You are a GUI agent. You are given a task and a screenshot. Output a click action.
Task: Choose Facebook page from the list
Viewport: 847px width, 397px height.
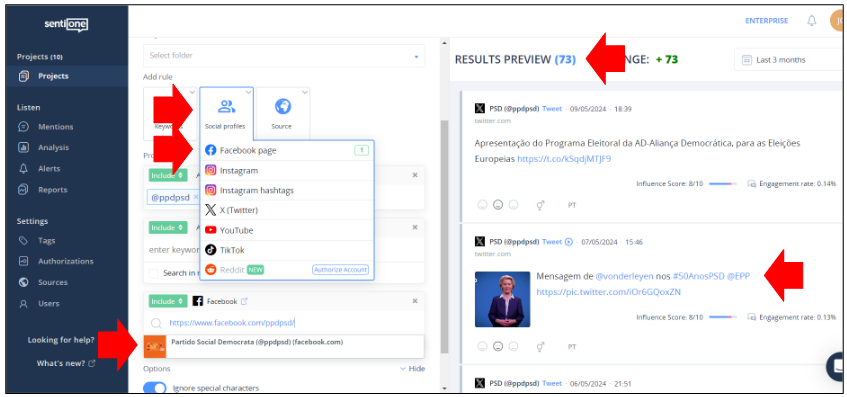click(x=287, y=151)
